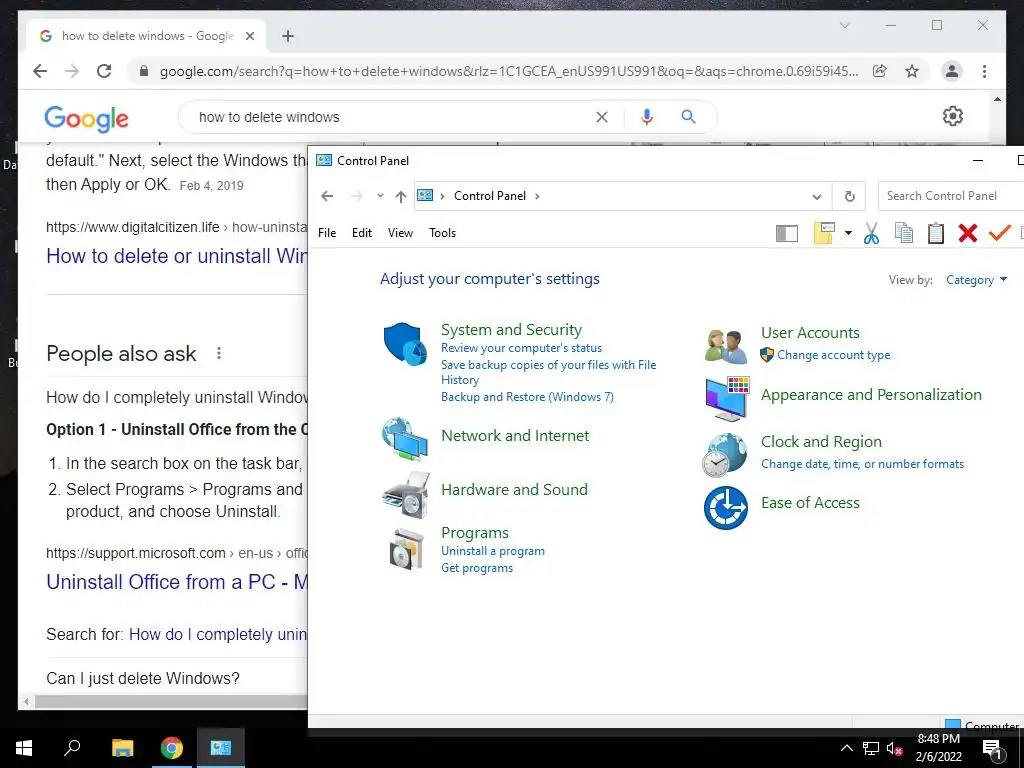Viewport: 1024px width, 768px height.
Task: Open File Explorer from the taskbar
Action: (122, 748)
